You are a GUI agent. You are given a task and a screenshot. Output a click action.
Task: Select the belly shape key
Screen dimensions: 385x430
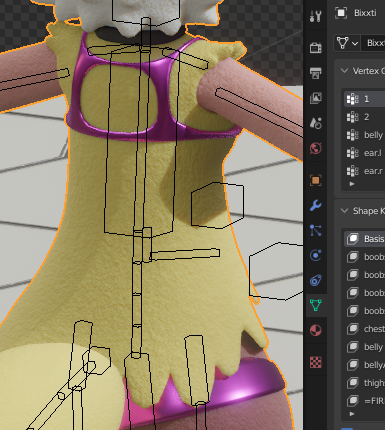[x=364, y=347]
